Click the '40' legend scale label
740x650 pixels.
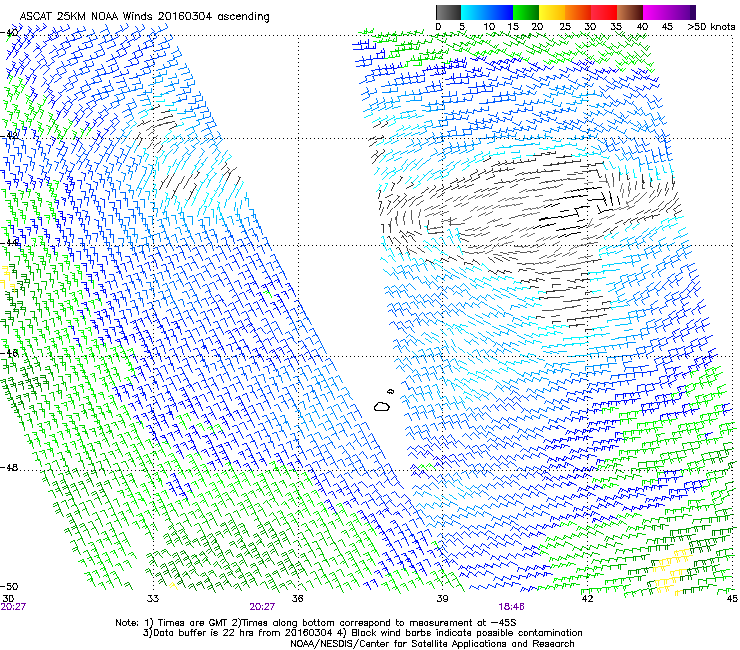tap(642, 27)
